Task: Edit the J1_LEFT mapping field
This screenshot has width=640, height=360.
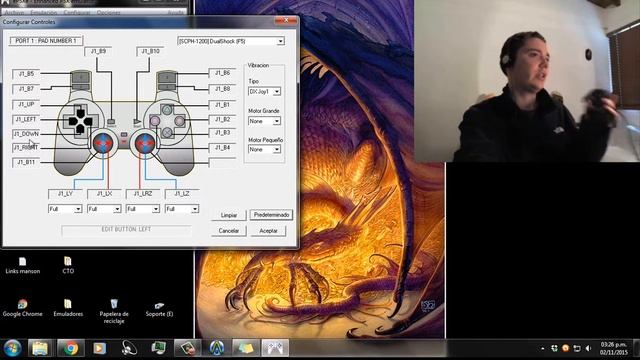Action: 26,119
